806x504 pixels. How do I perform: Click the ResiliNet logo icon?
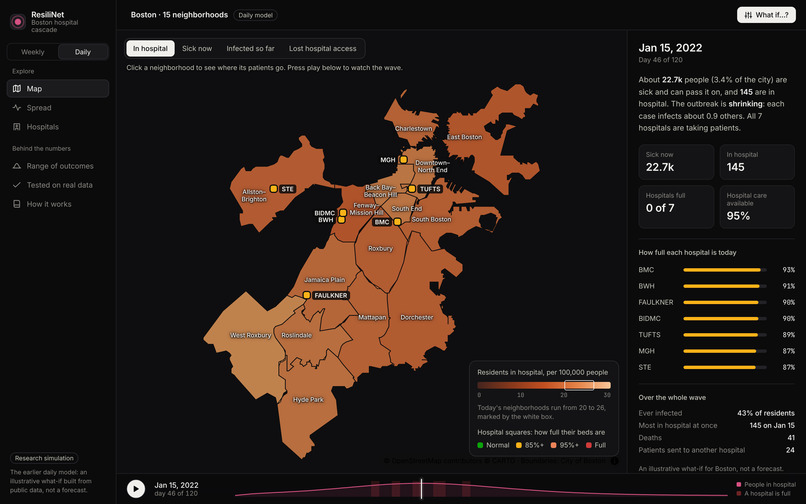18,22
